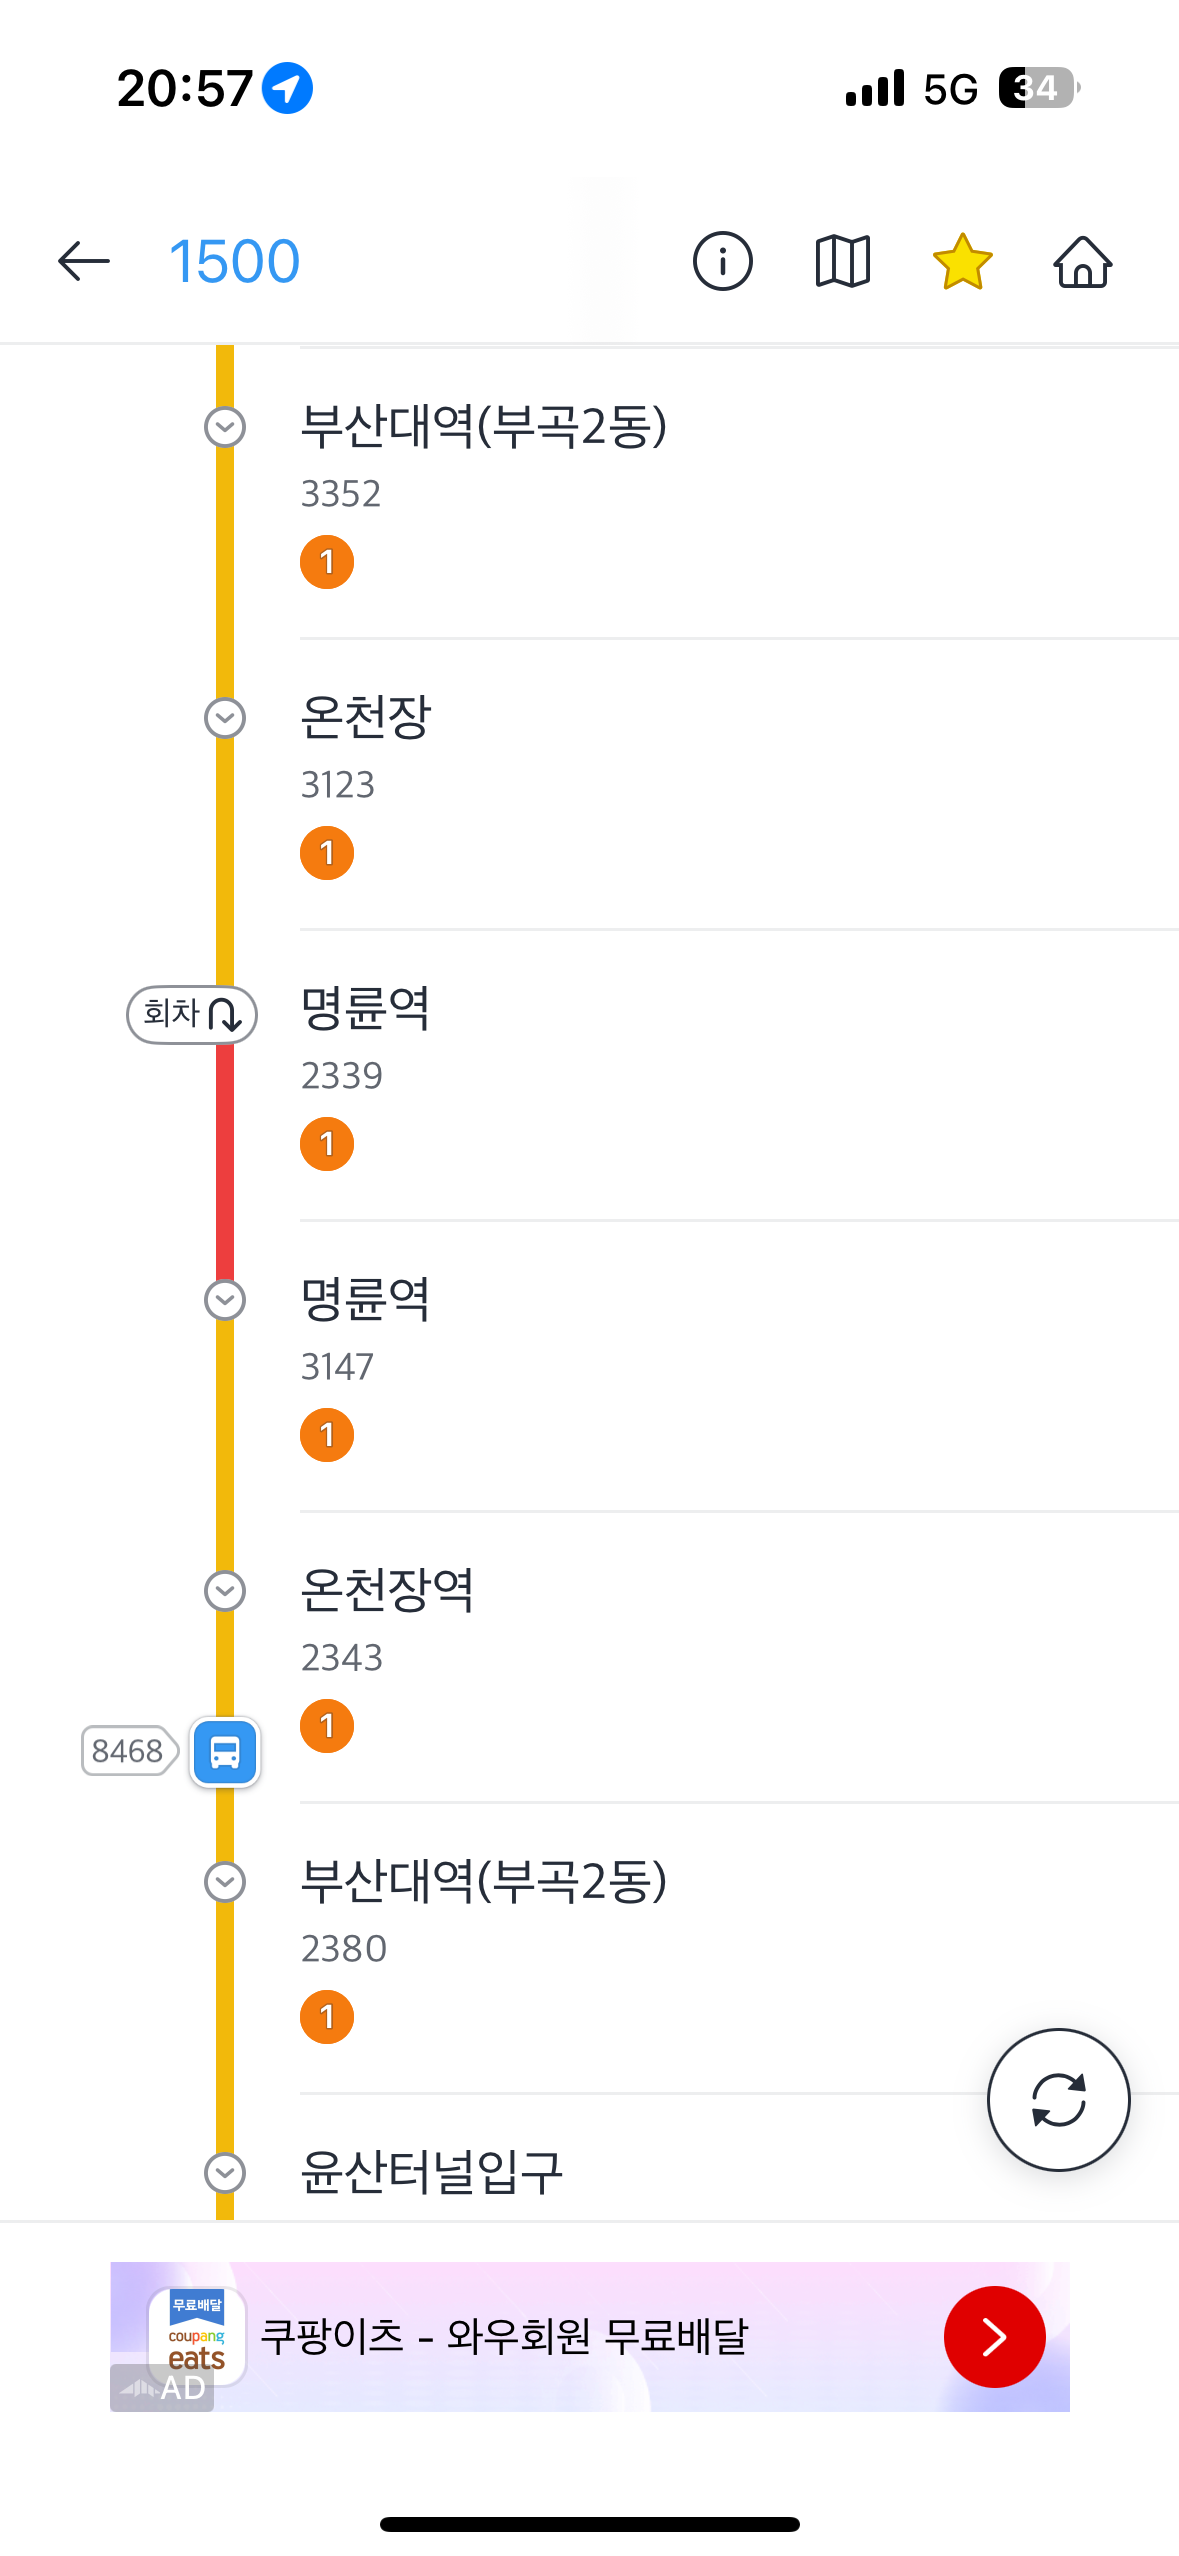Expand the 온천장 3123 stop chevron
Screen dimensions: 1179x2556
[x=225, y=718]
